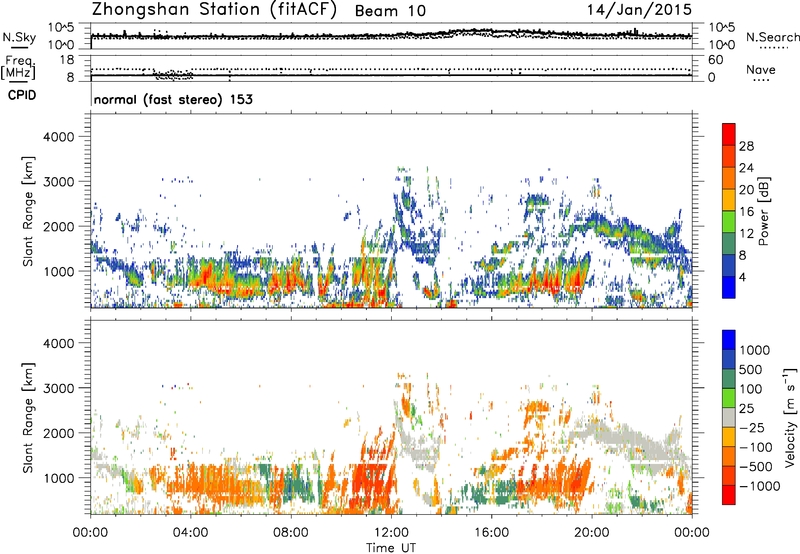Click the 'normal (fast stereo) 153' text
This screenshot has height=554, width=800.
173,99
